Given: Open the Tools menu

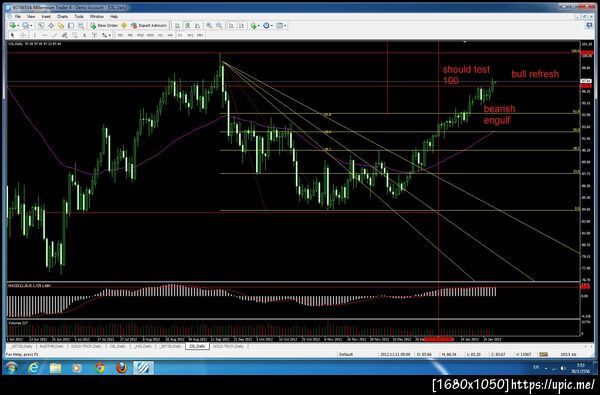Looking at the screenshot, I should coord(79,17).
